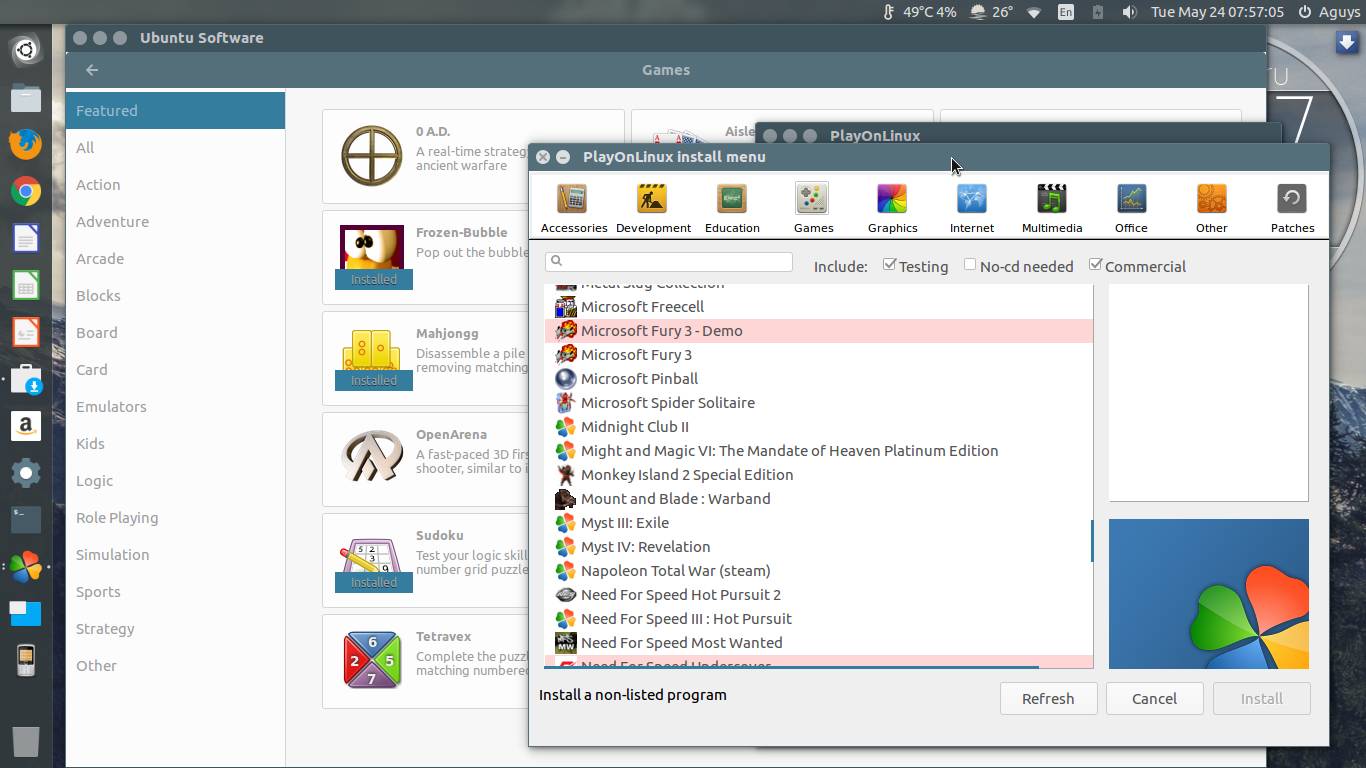Select Midnight Club II
Viewport: 1366px width, 768px height.
[819, 427]
